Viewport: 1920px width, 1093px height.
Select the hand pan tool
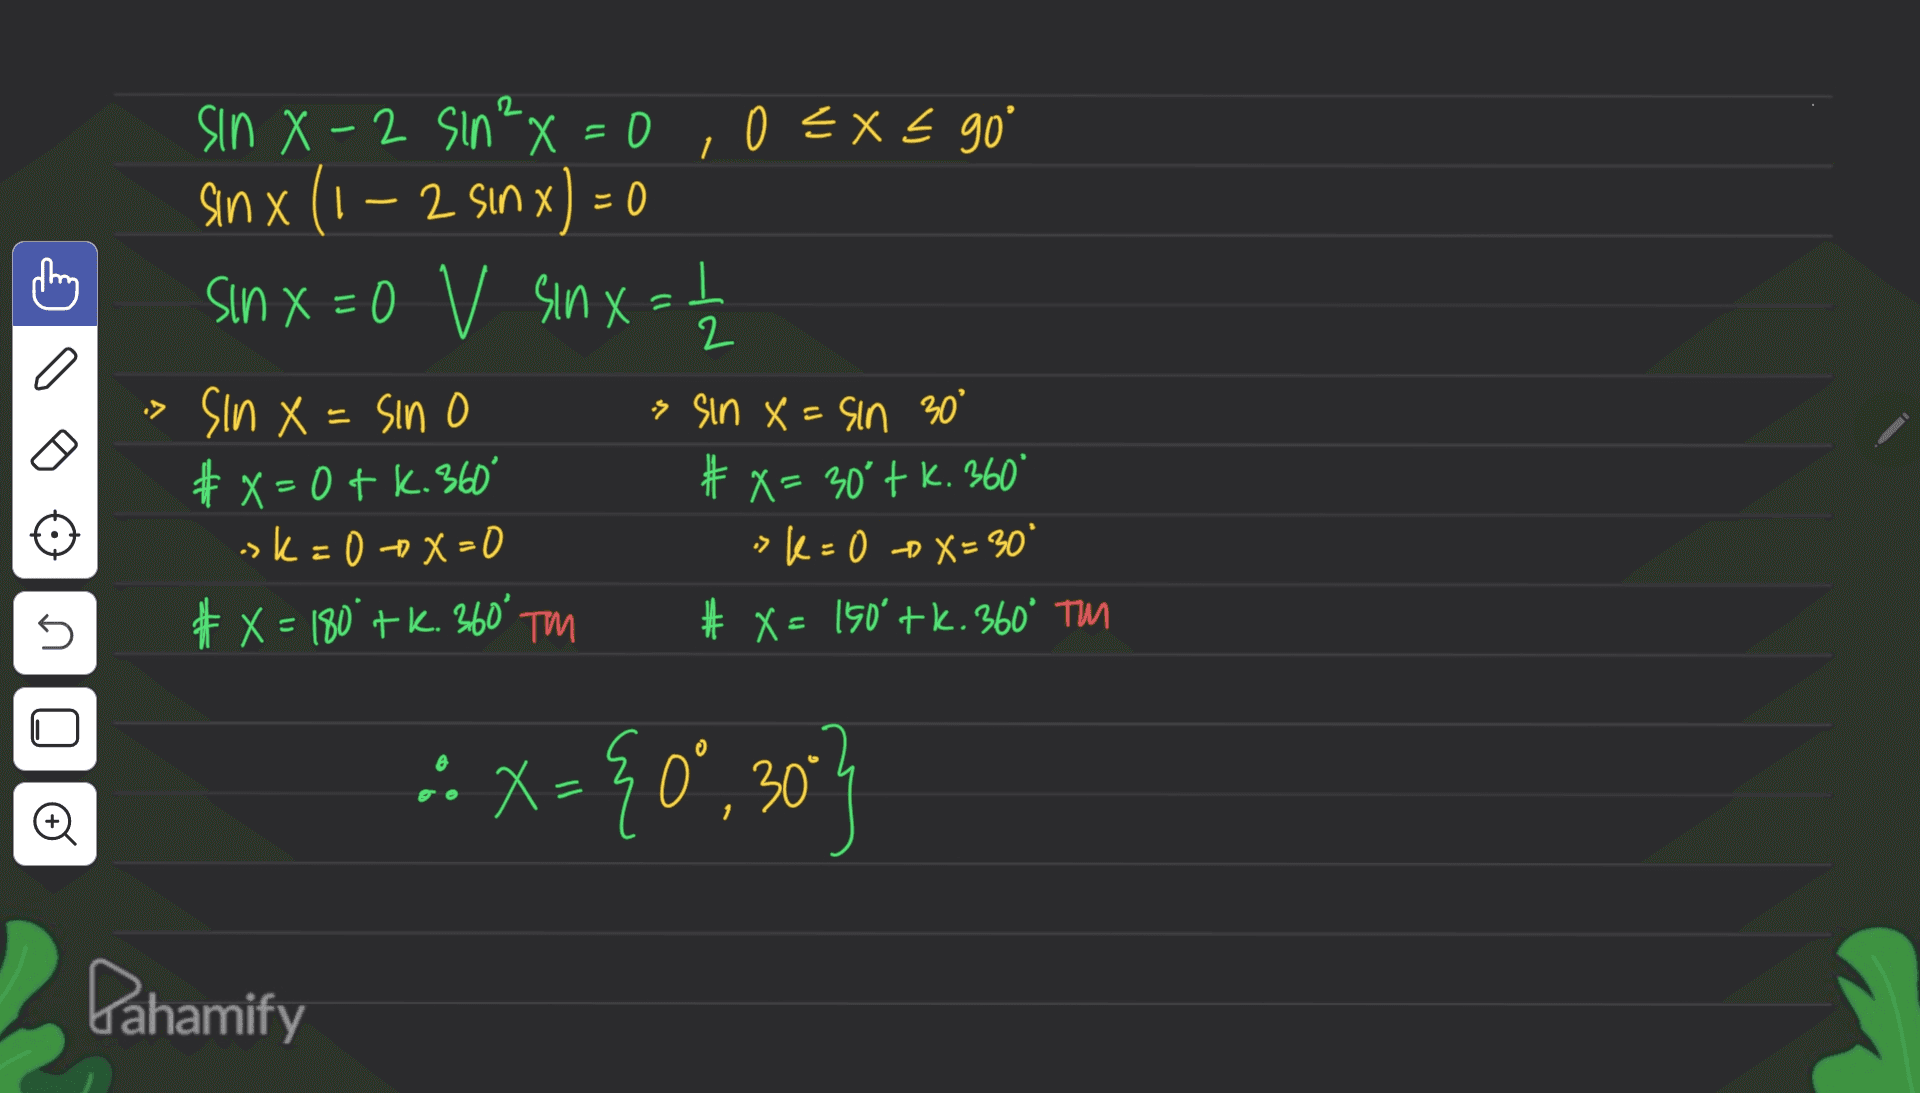coord(55,284)
